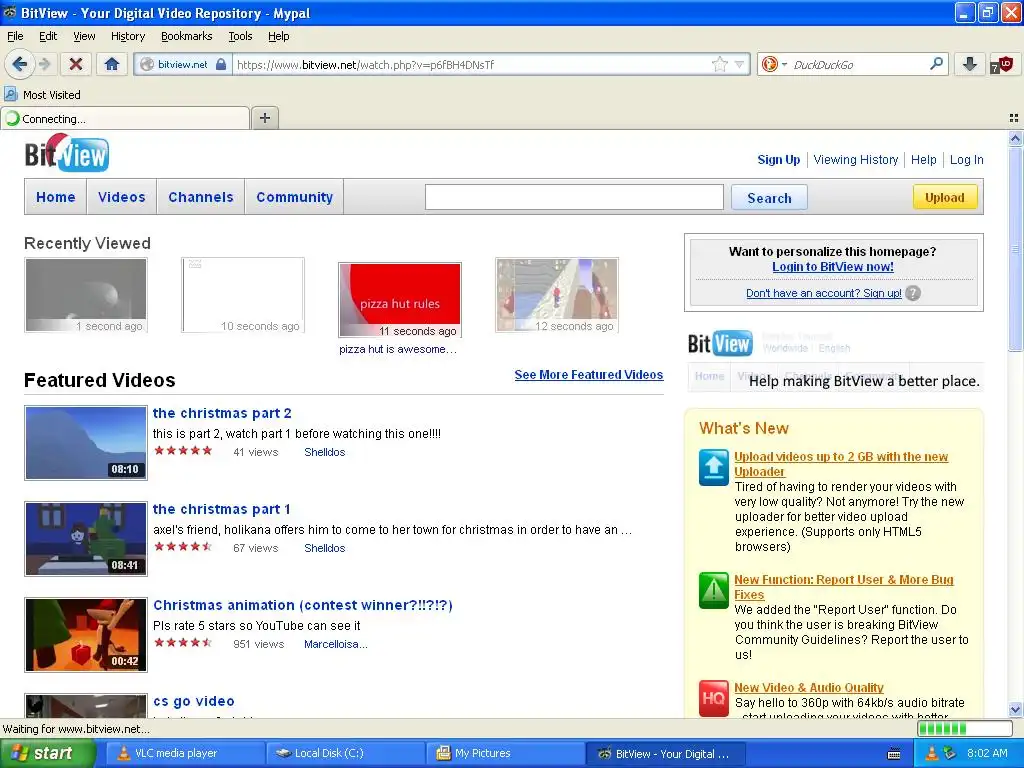Open Viewing History link
This screenshot has width=1024, height=768.
[856, 159]
